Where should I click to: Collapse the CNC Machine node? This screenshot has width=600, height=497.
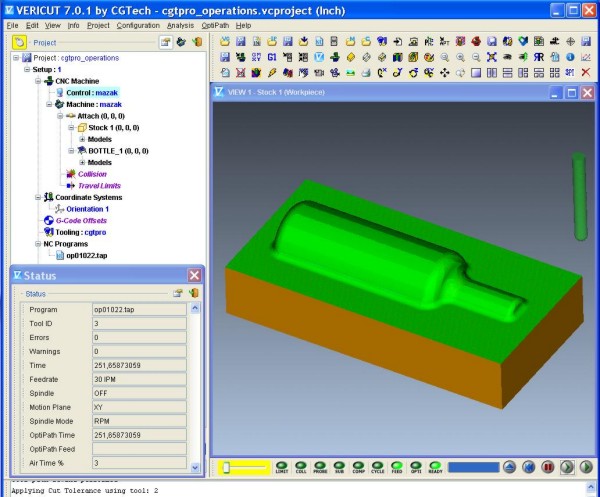(x=38, y=81)
